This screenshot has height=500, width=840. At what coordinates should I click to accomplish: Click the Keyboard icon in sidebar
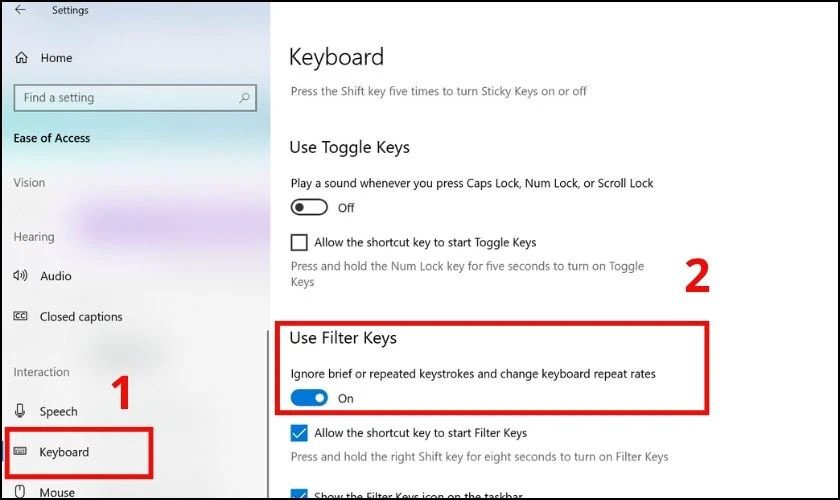point(20,453)
